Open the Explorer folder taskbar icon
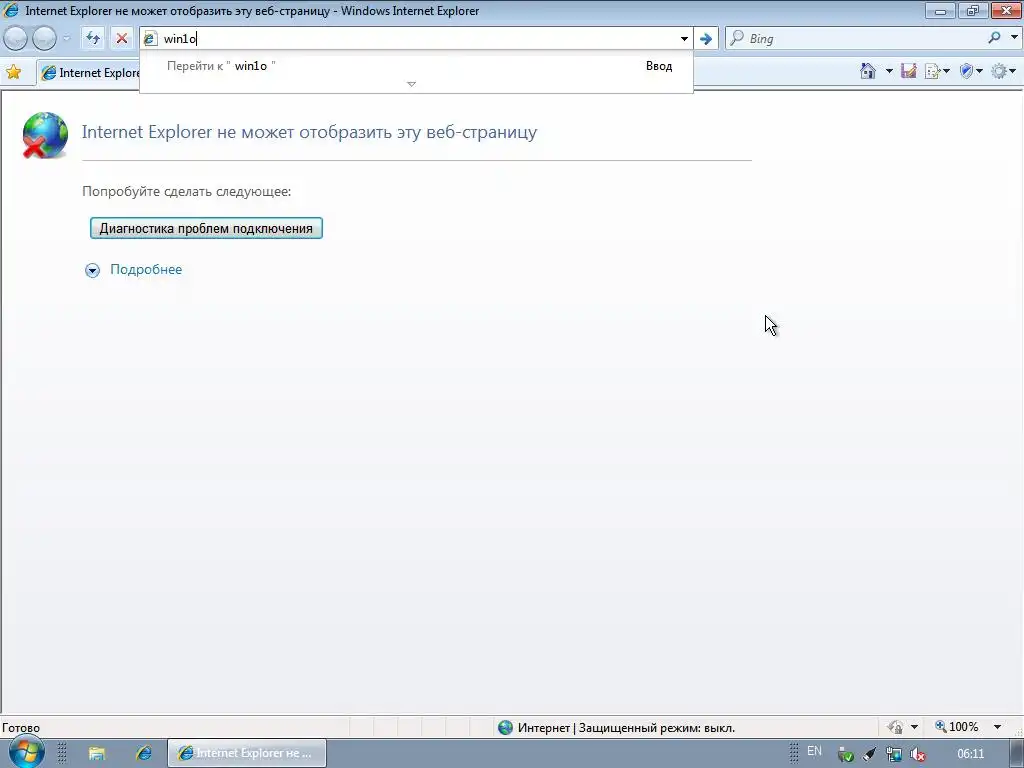Image resolution: width=1024 pixels, height=768 pixels. click(97, 754)
